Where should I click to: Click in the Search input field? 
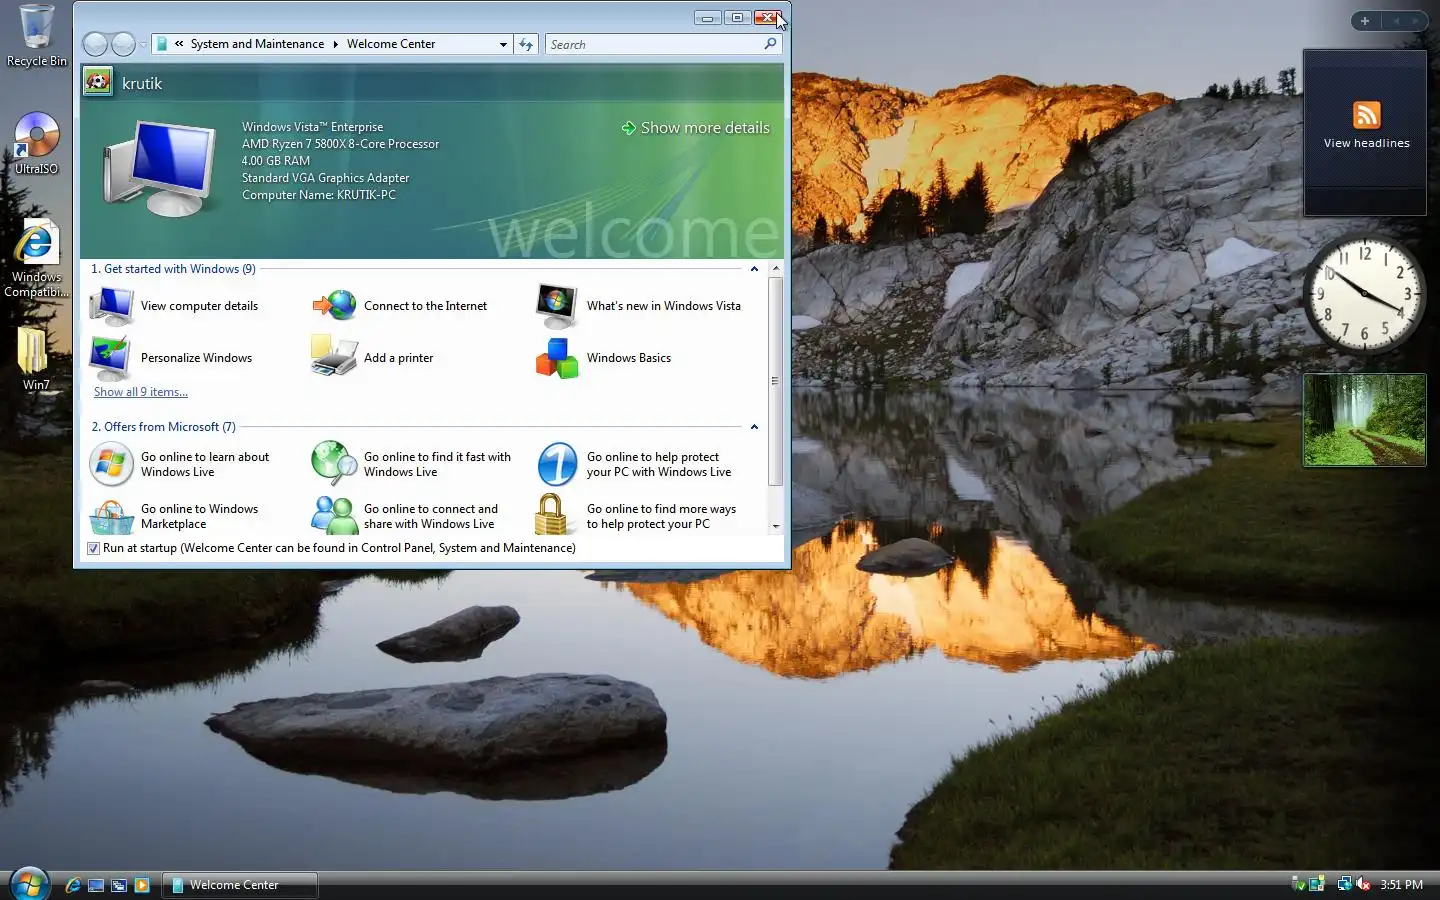coord(654,44)
